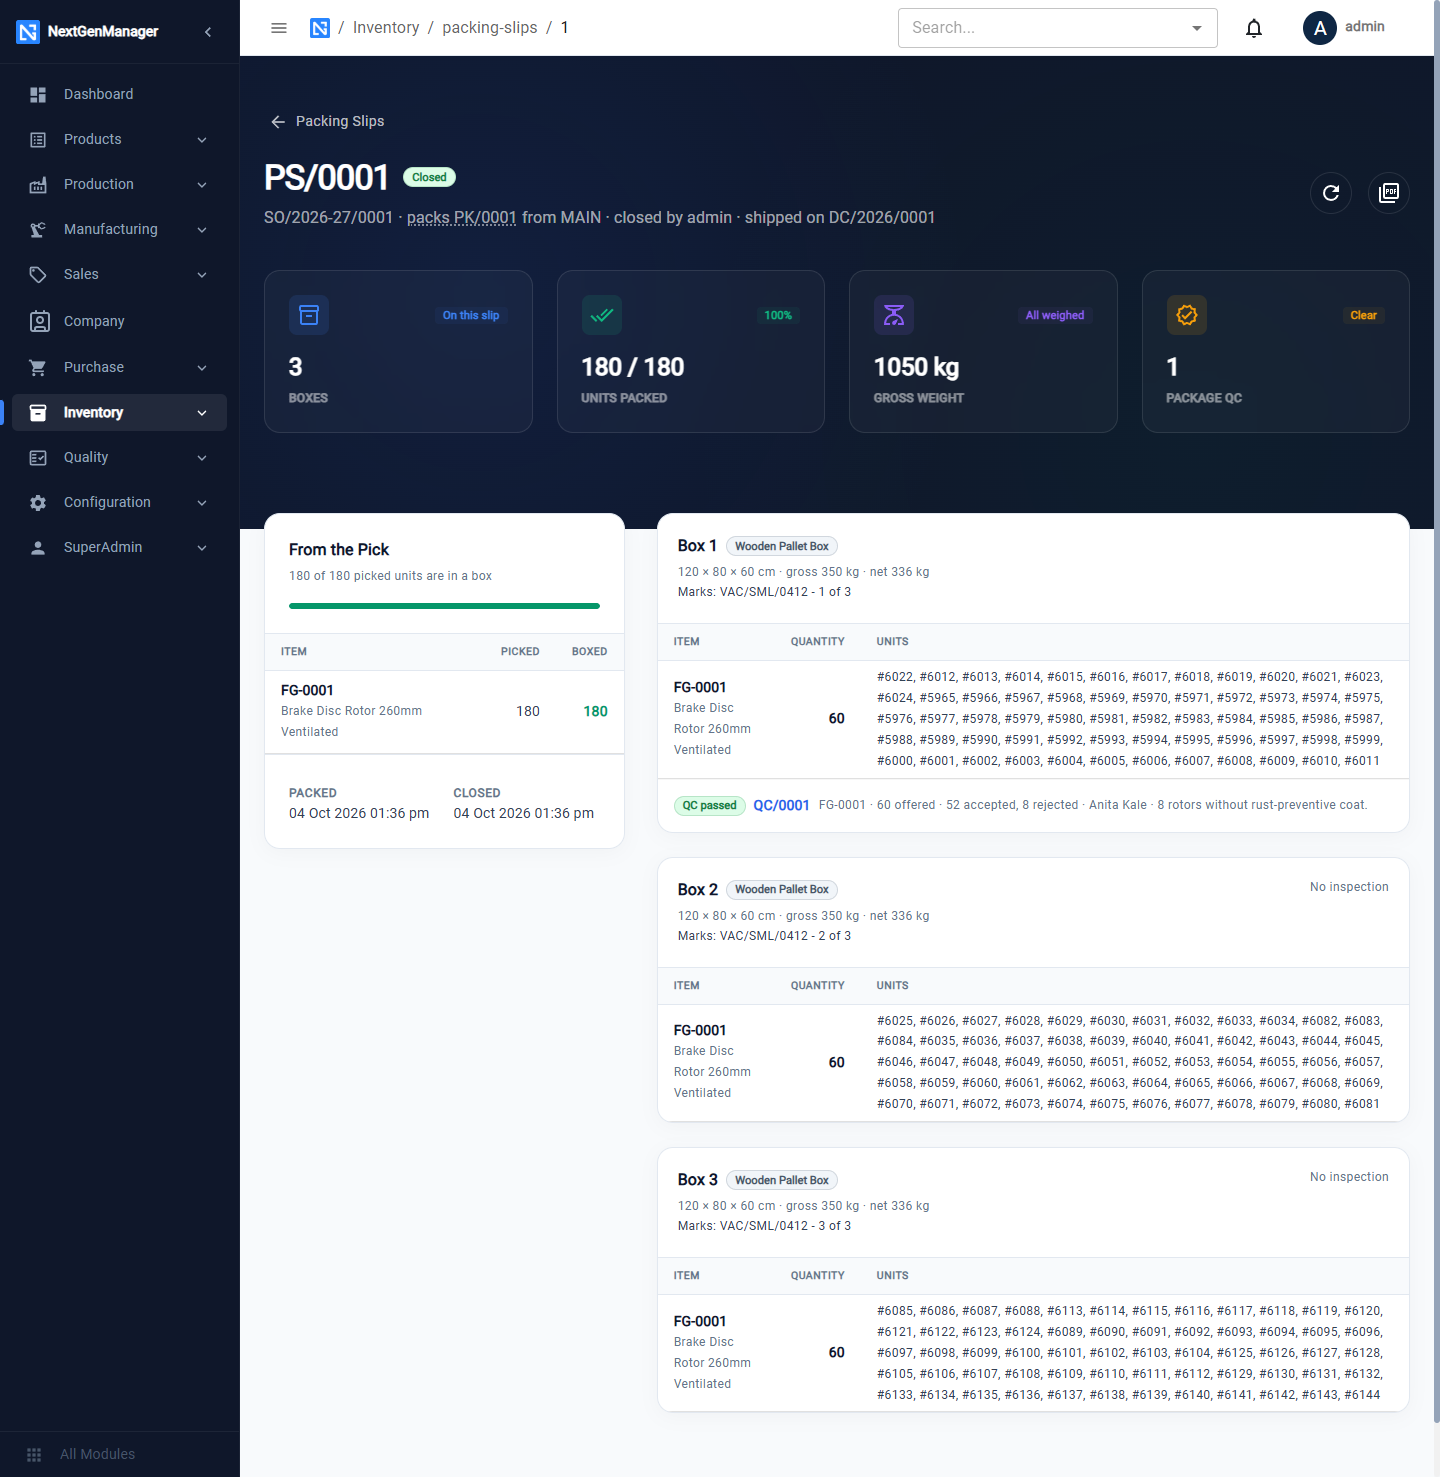Go to Inventory in the breadcrumb
This screenshot has width=1440, height=1477.
click(x=386, y=28)
